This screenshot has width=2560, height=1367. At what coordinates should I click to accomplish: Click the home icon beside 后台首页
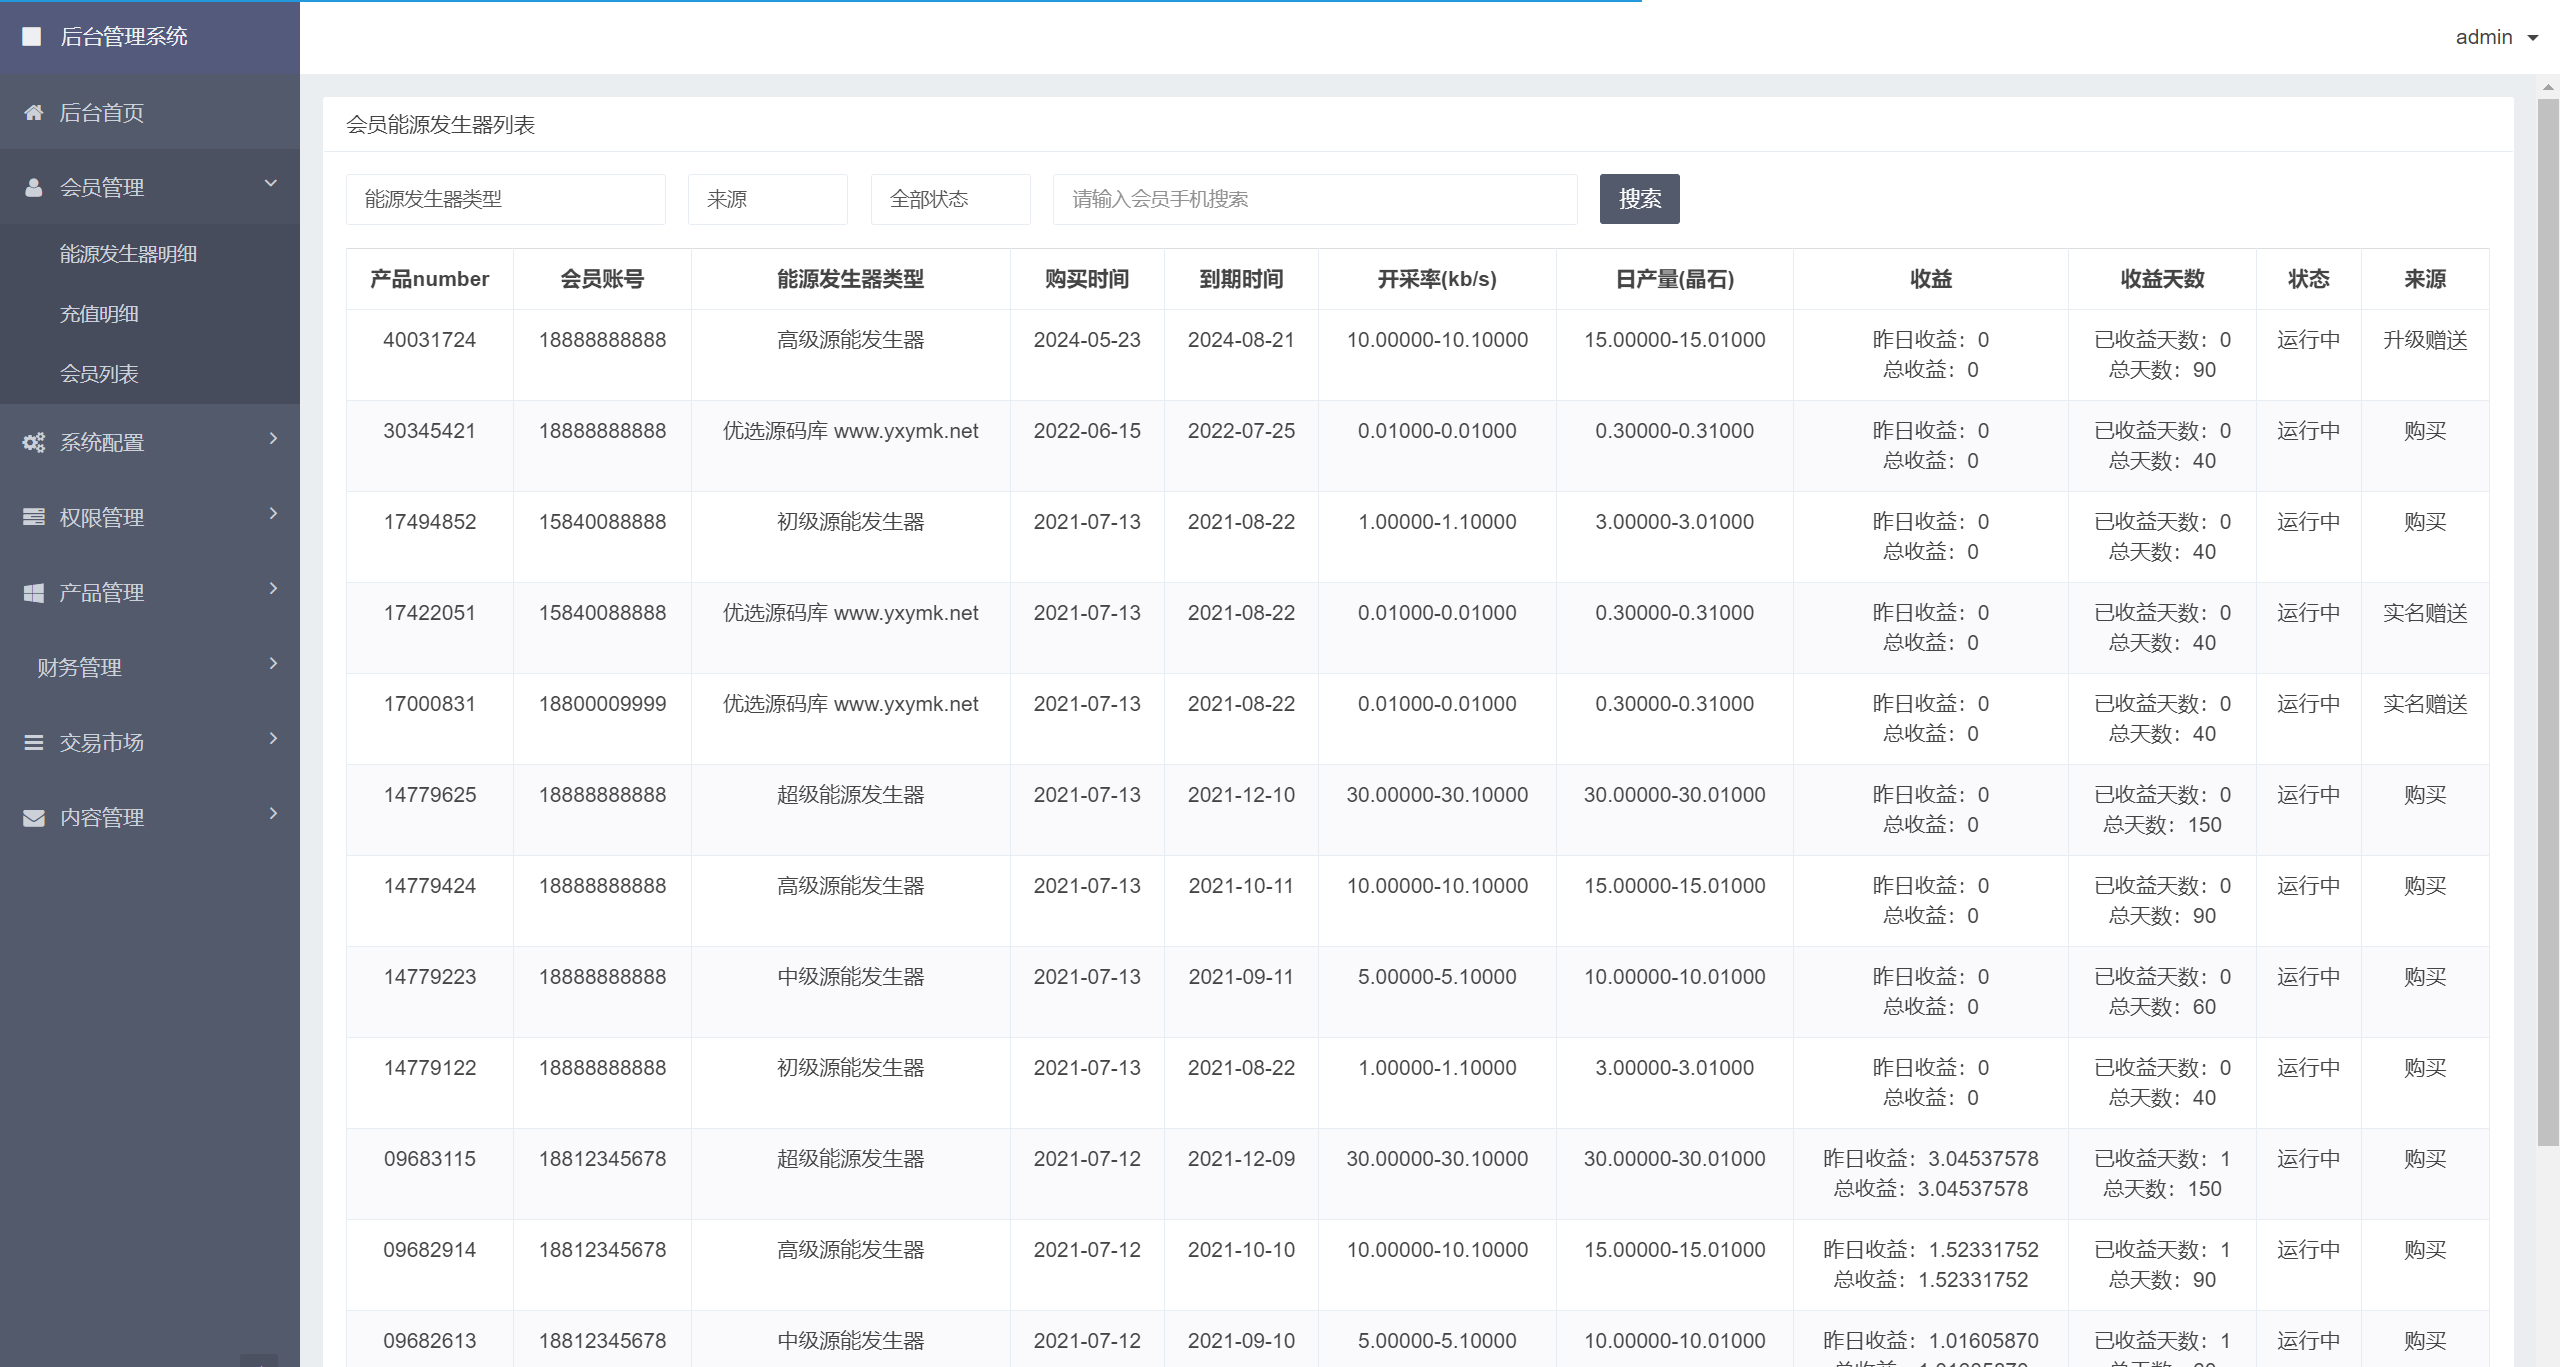[x=34, y=113]
